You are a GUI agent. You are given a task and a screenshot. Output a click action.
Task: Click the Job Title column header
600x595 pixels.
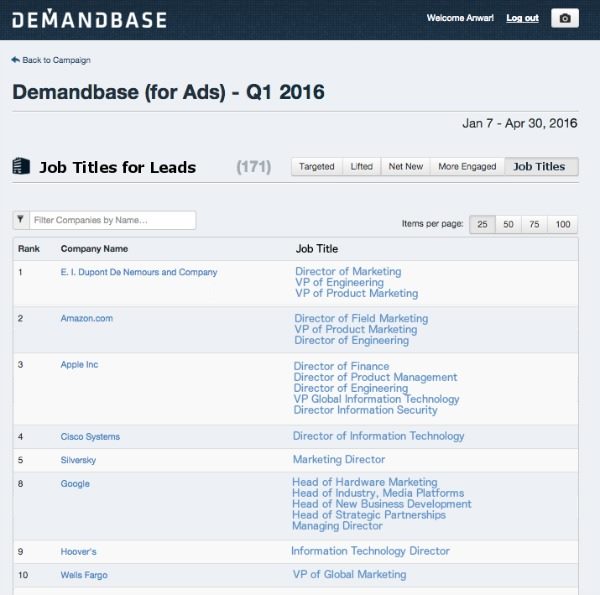pos(317,249)
